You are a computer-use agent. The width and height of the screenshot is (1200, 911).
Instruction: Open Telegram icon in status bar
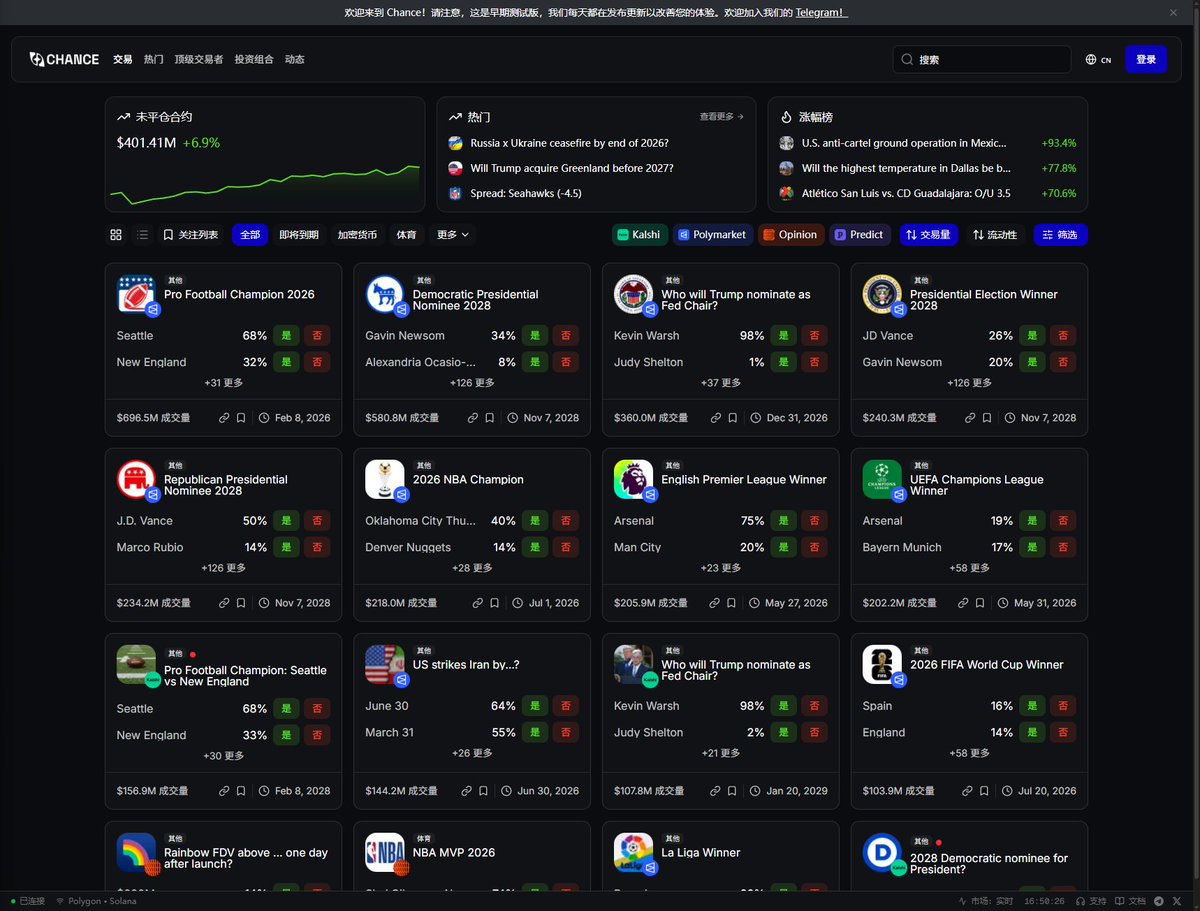[1159, 901]
